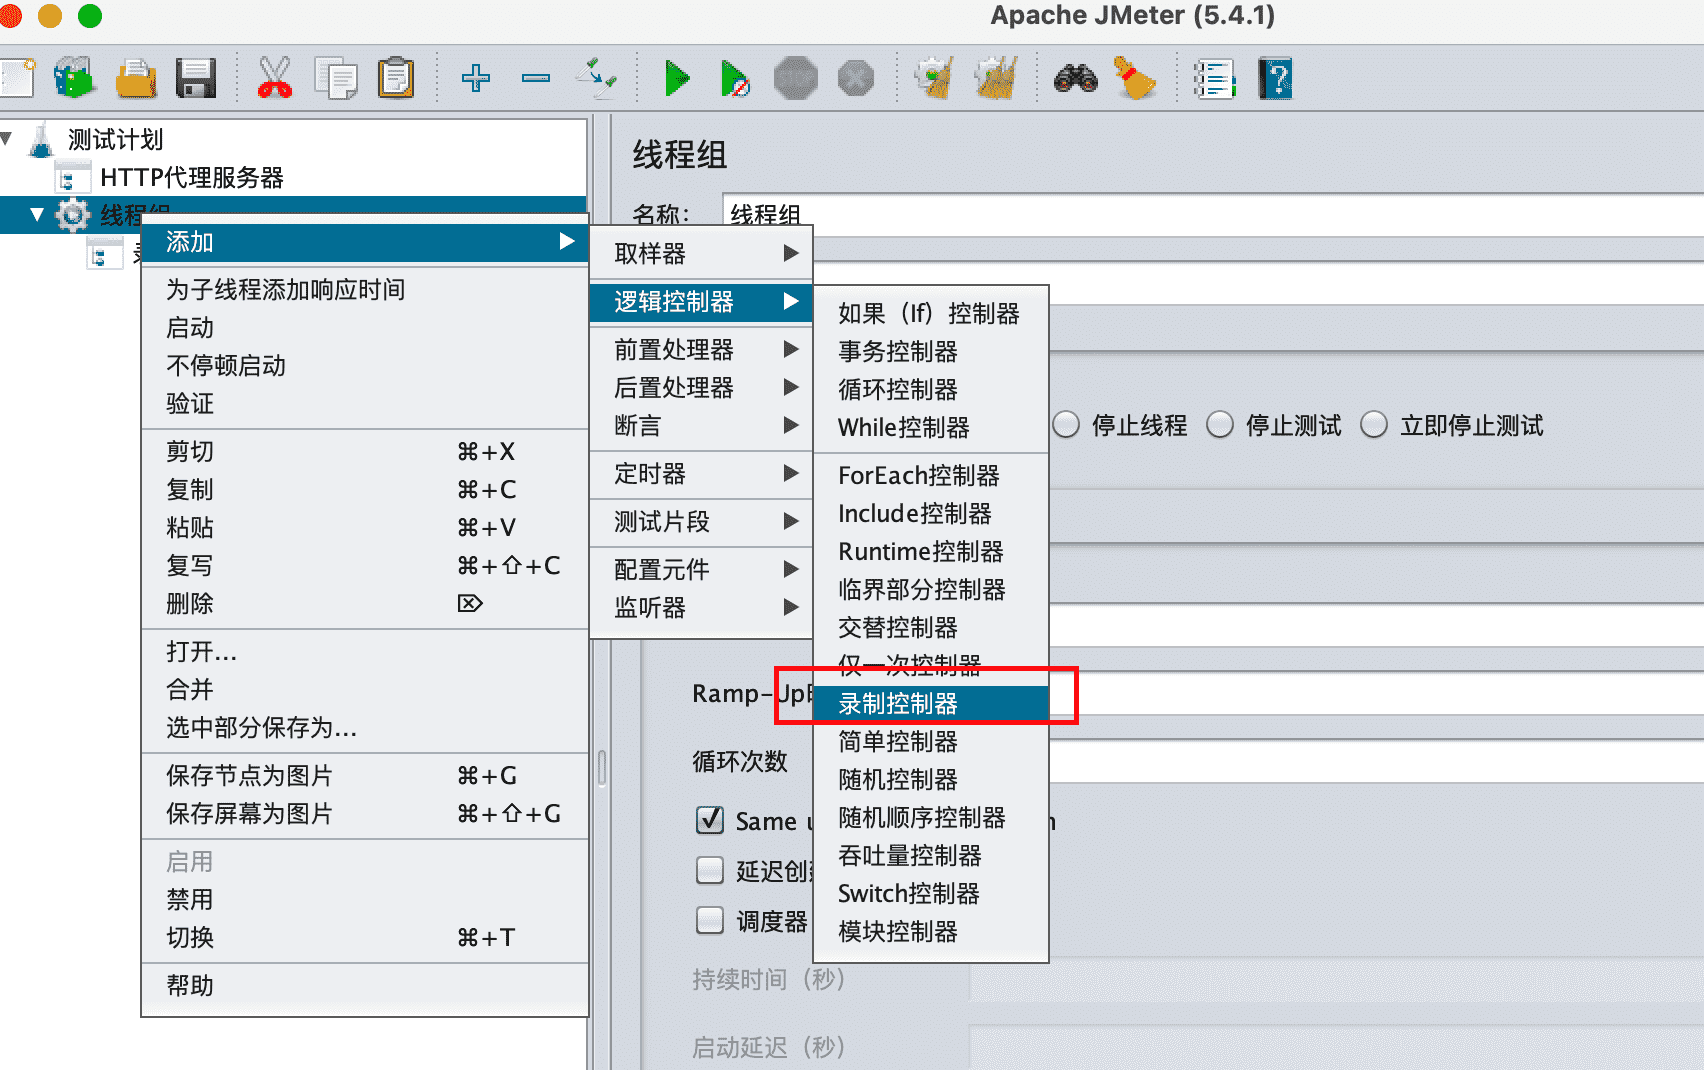Pick the Switch控制器 menu item

[x=931, y=893]
